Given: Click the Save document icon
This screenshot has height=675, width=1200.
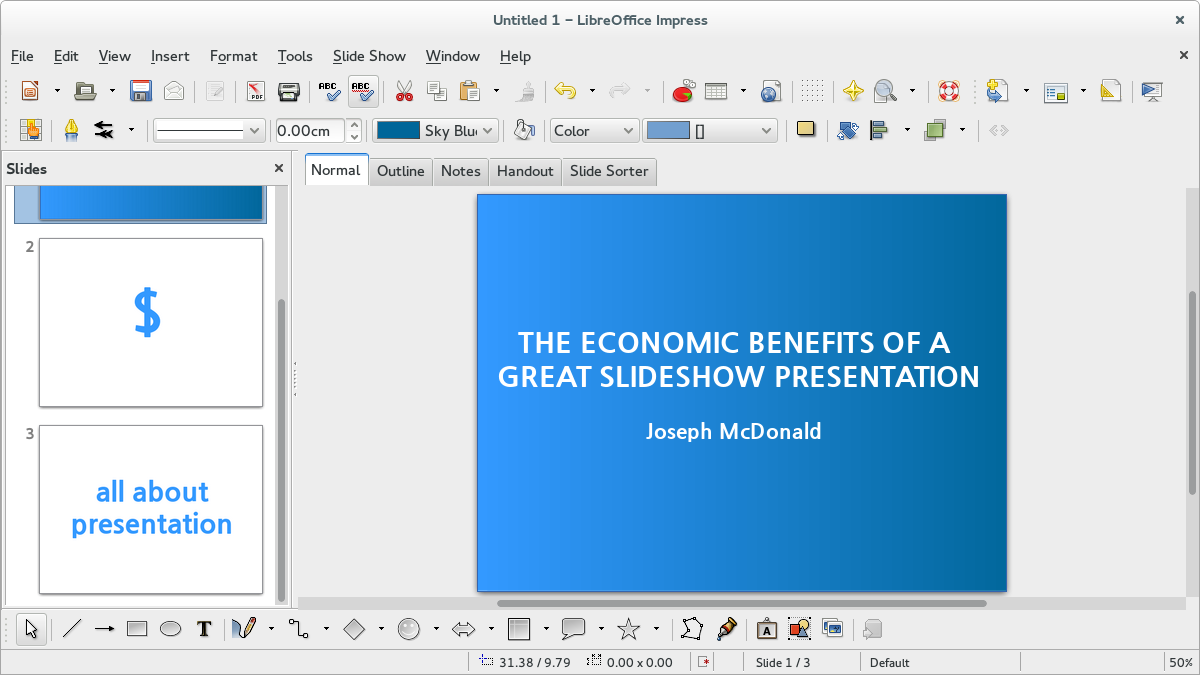Looking at the screenshot, I should point(141,91).
